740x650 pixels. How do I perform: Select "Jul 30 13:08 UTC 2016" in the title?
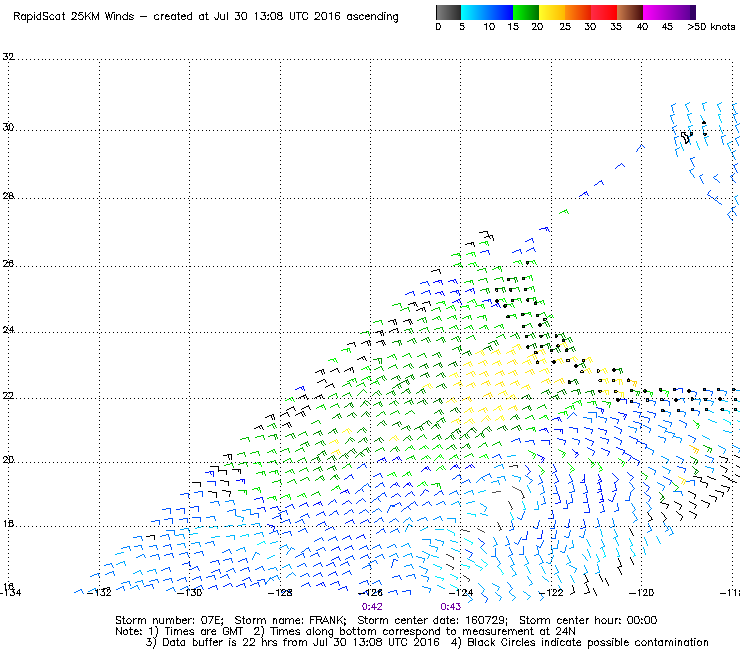pyautogui.click(x=277, y=17)
